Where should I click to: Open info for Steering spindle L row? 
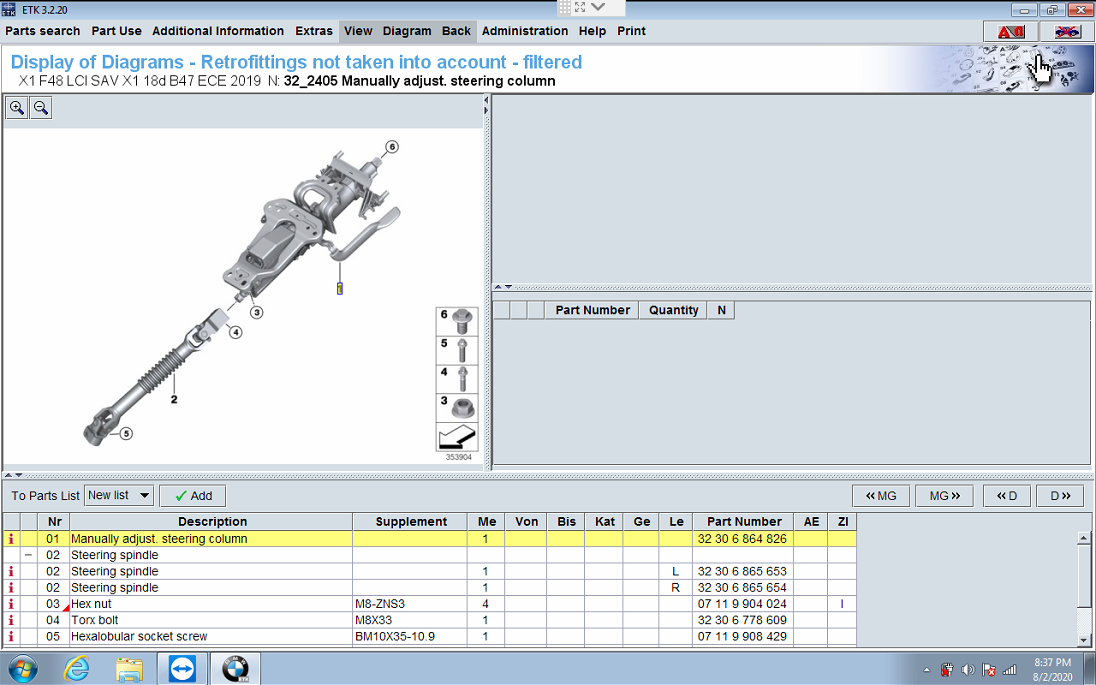click(10, 571)
